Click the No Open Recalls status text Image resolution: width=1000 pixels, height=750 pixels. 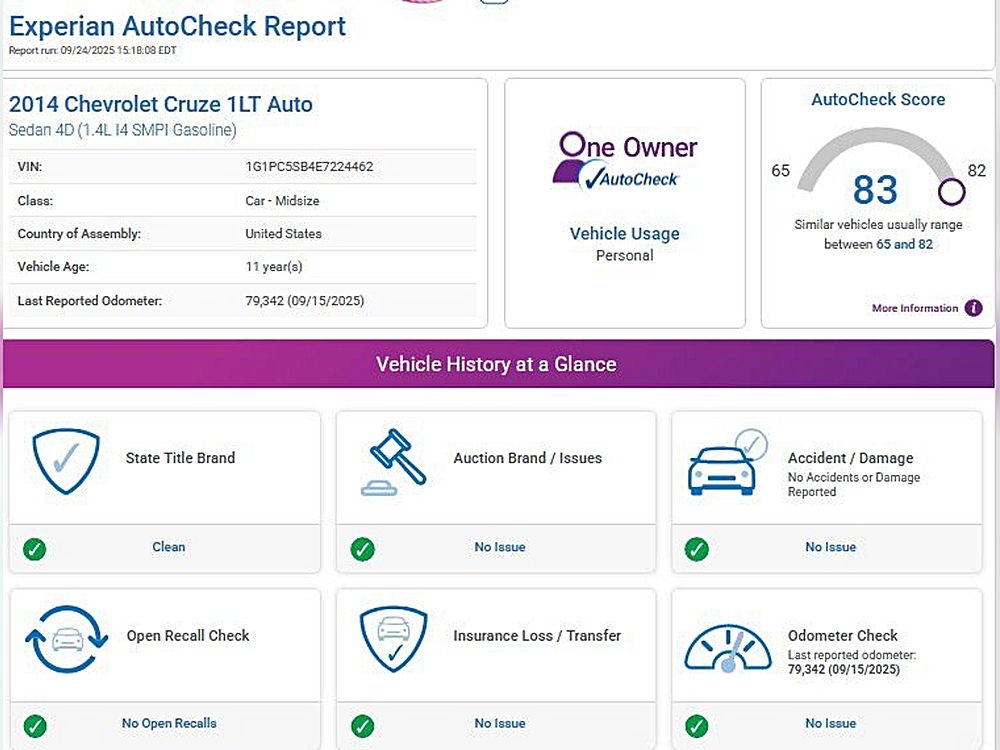point(169,723)
